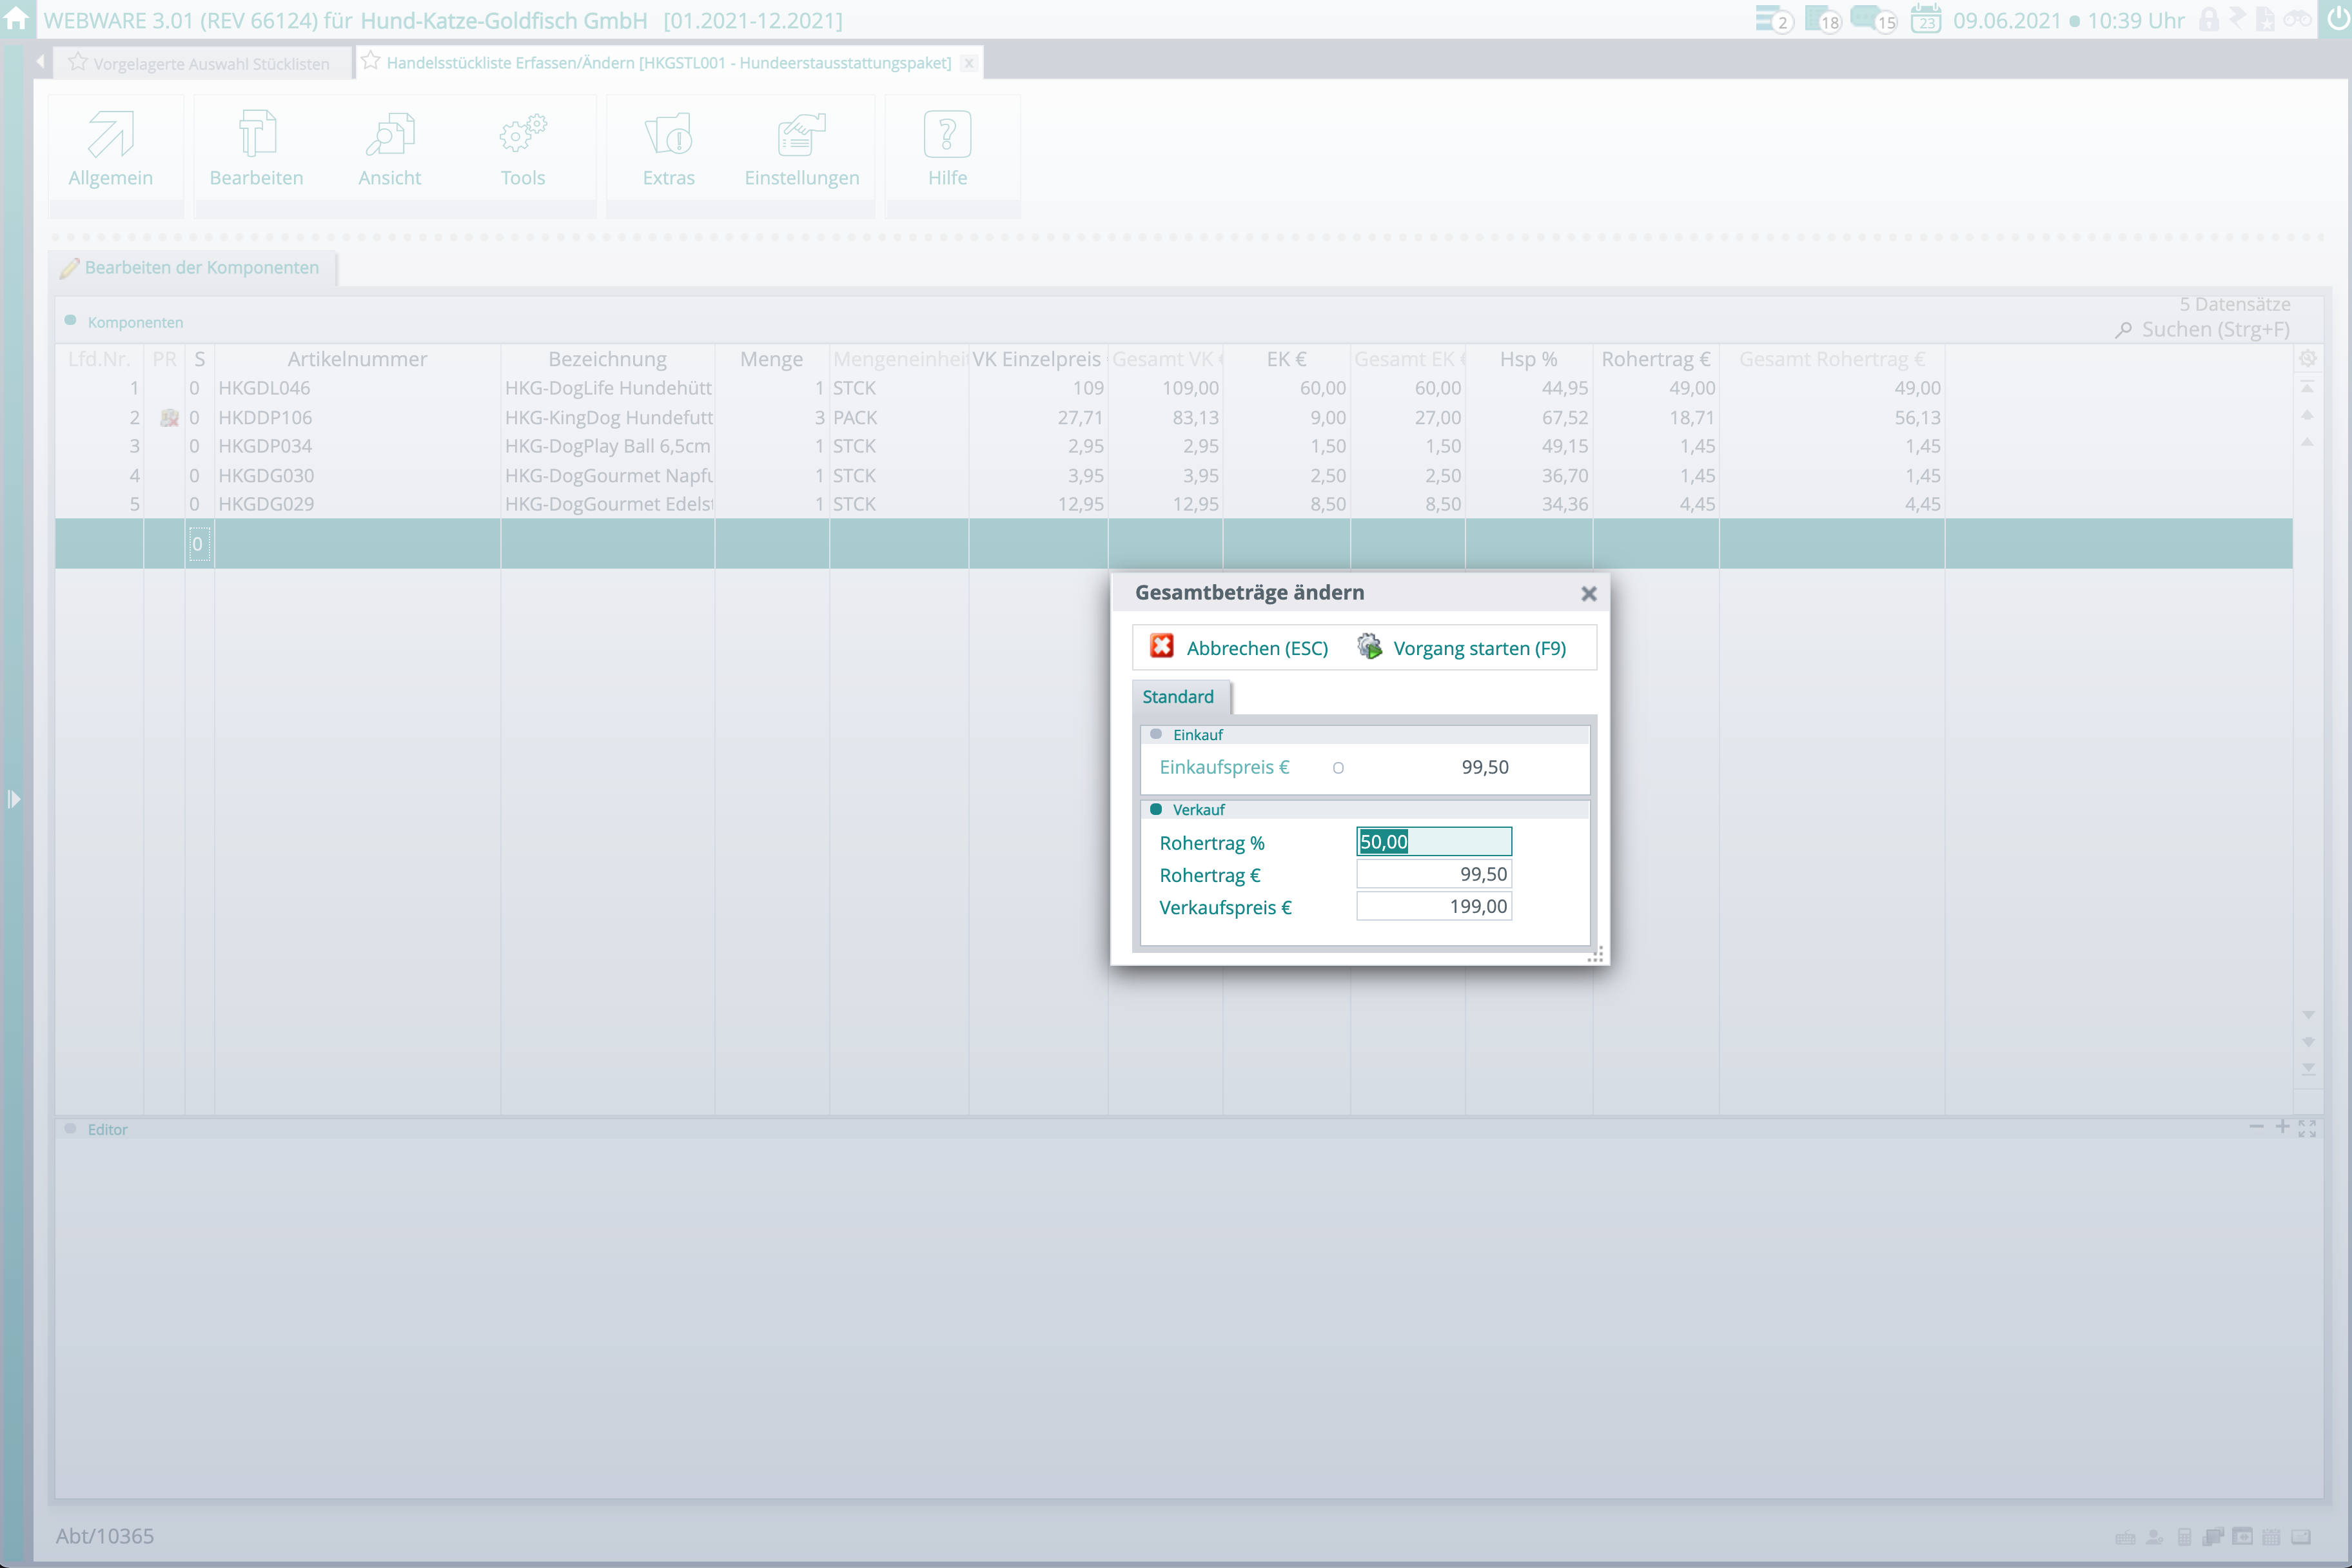The height and width of the screenshot is (1568, 2352).
Task: Toggle the Einkauf section indicator
Action: click(x=1156, y=734)
